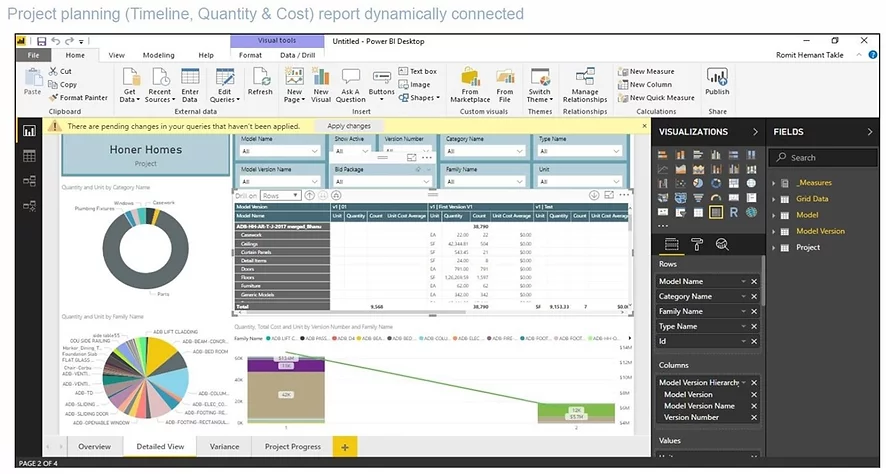Open the Overview page tab
The width and height of the screenshot is (886, 474).
point(94,446)
